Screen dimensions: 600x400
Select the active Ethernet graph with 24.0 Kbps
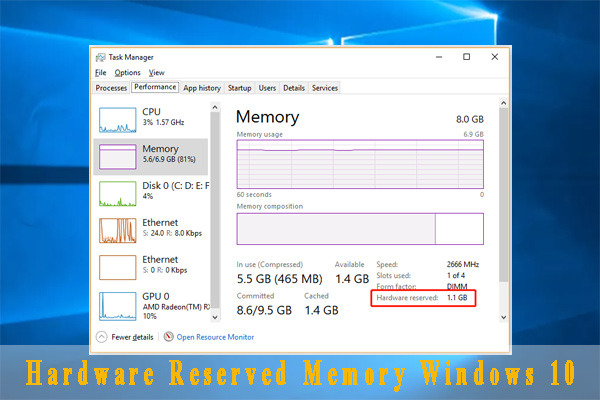[117, 230]
